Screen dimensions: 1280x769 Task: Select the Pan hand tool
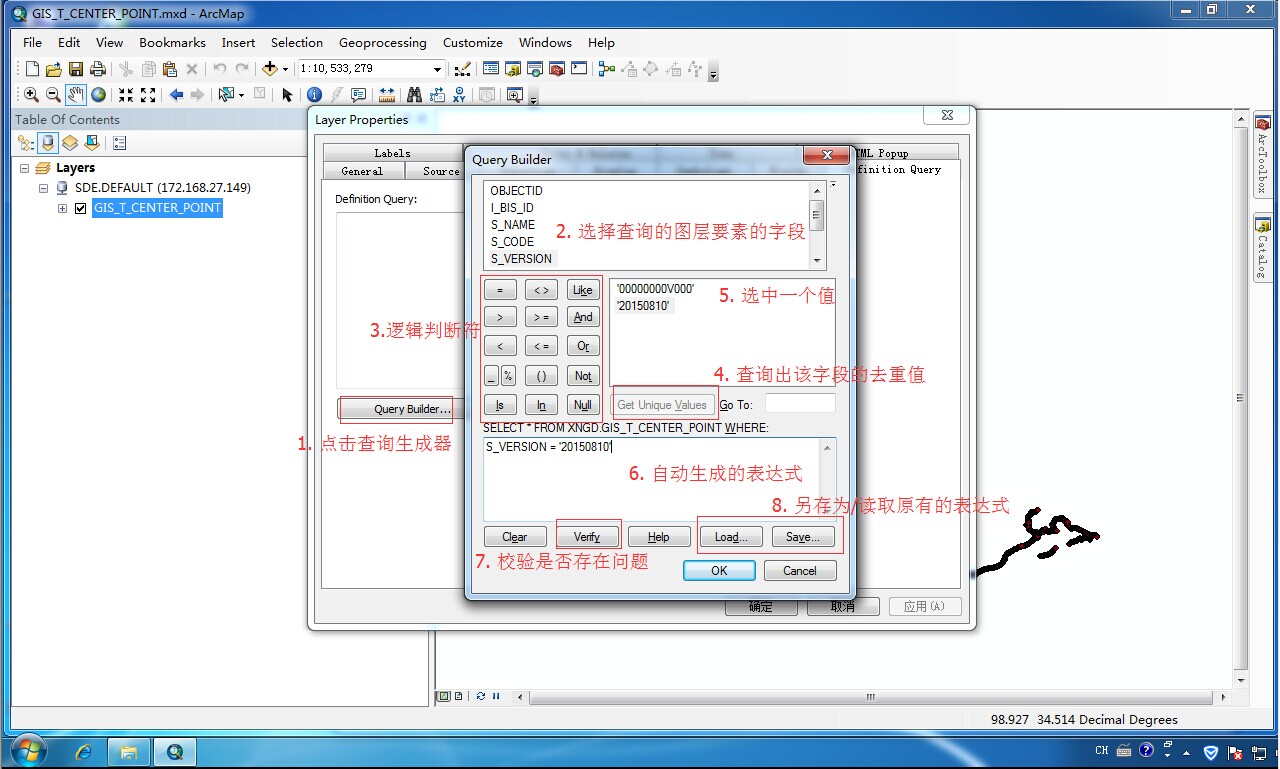[76, 95]
